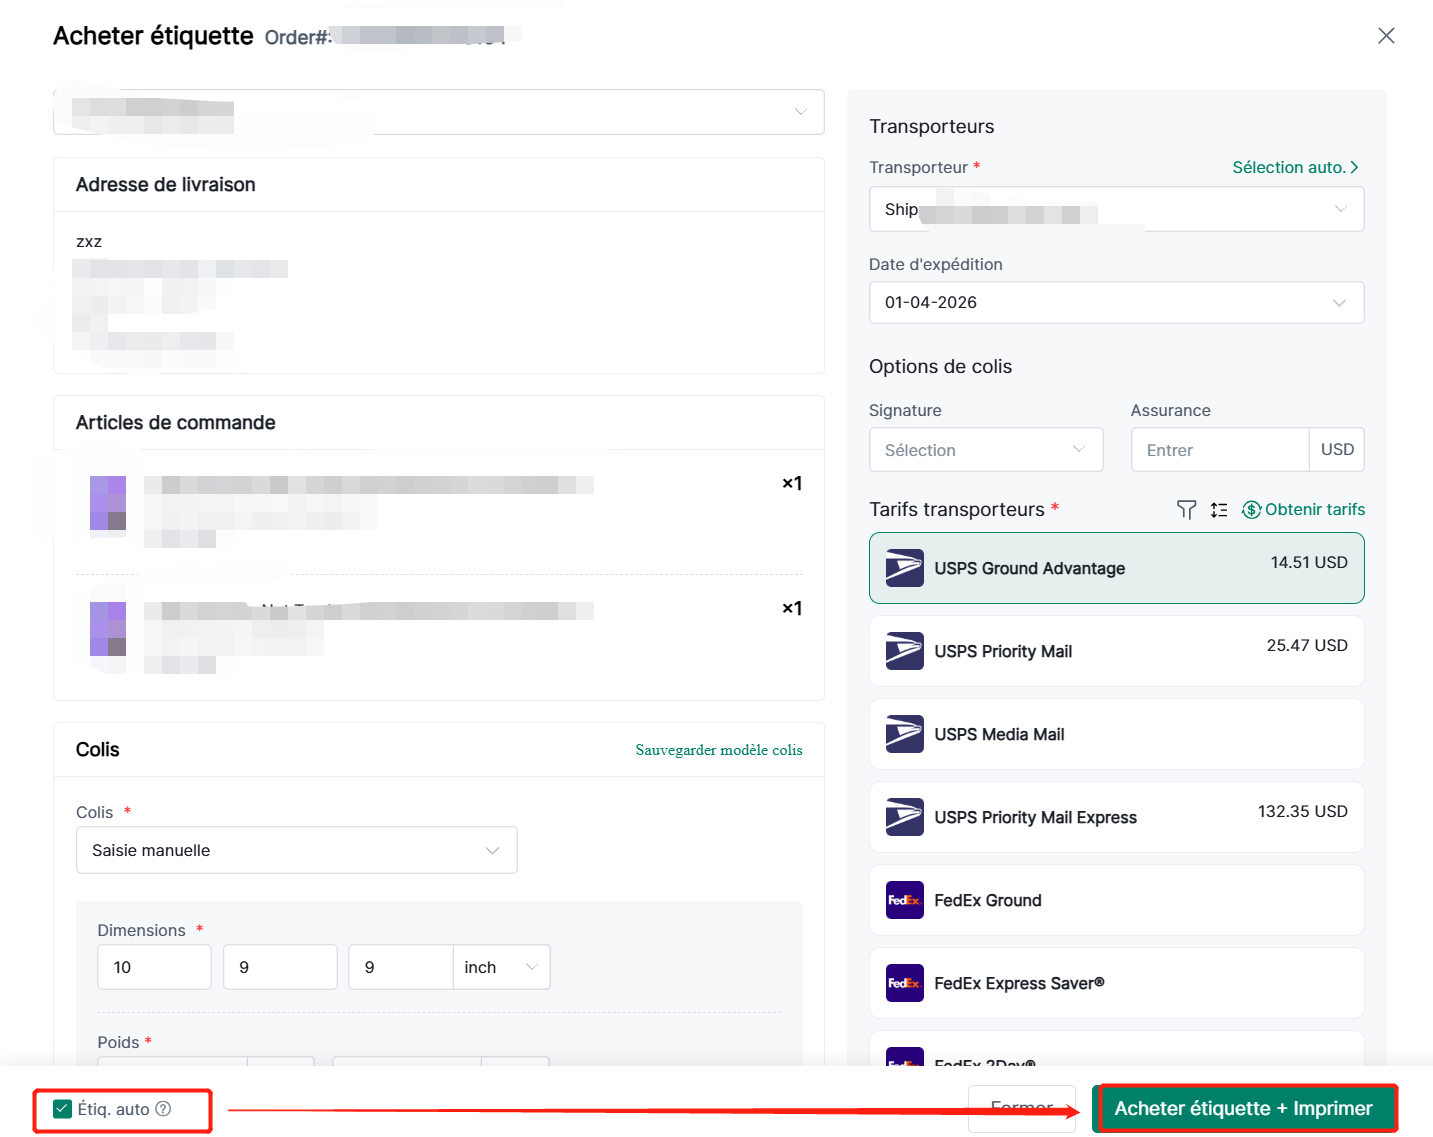
Task: Expand the Date d'expédition dropdown
Action: 1115,303
